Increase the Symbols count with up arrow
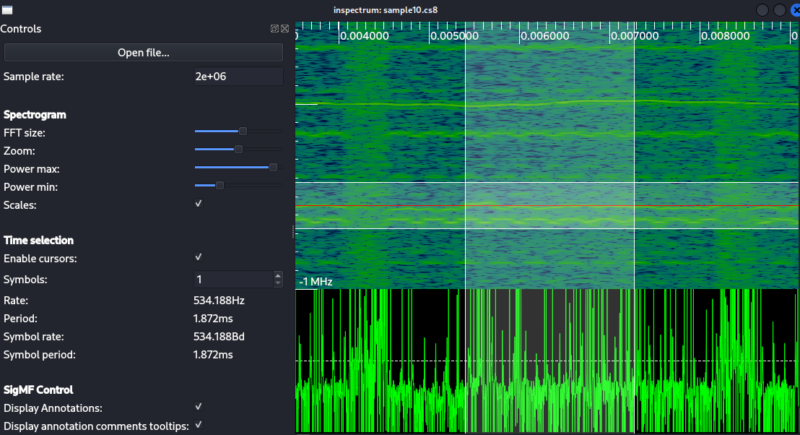800x435 pixels. (278, 276)
